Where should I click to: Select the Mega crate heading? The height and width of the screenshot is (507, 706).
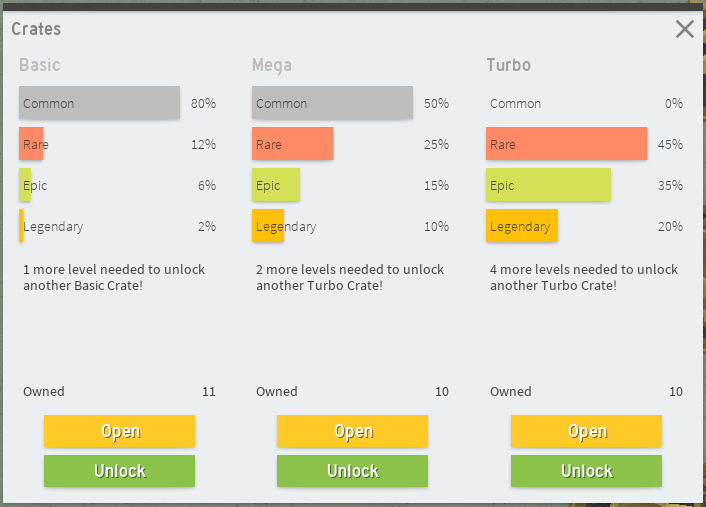[271, 65]
